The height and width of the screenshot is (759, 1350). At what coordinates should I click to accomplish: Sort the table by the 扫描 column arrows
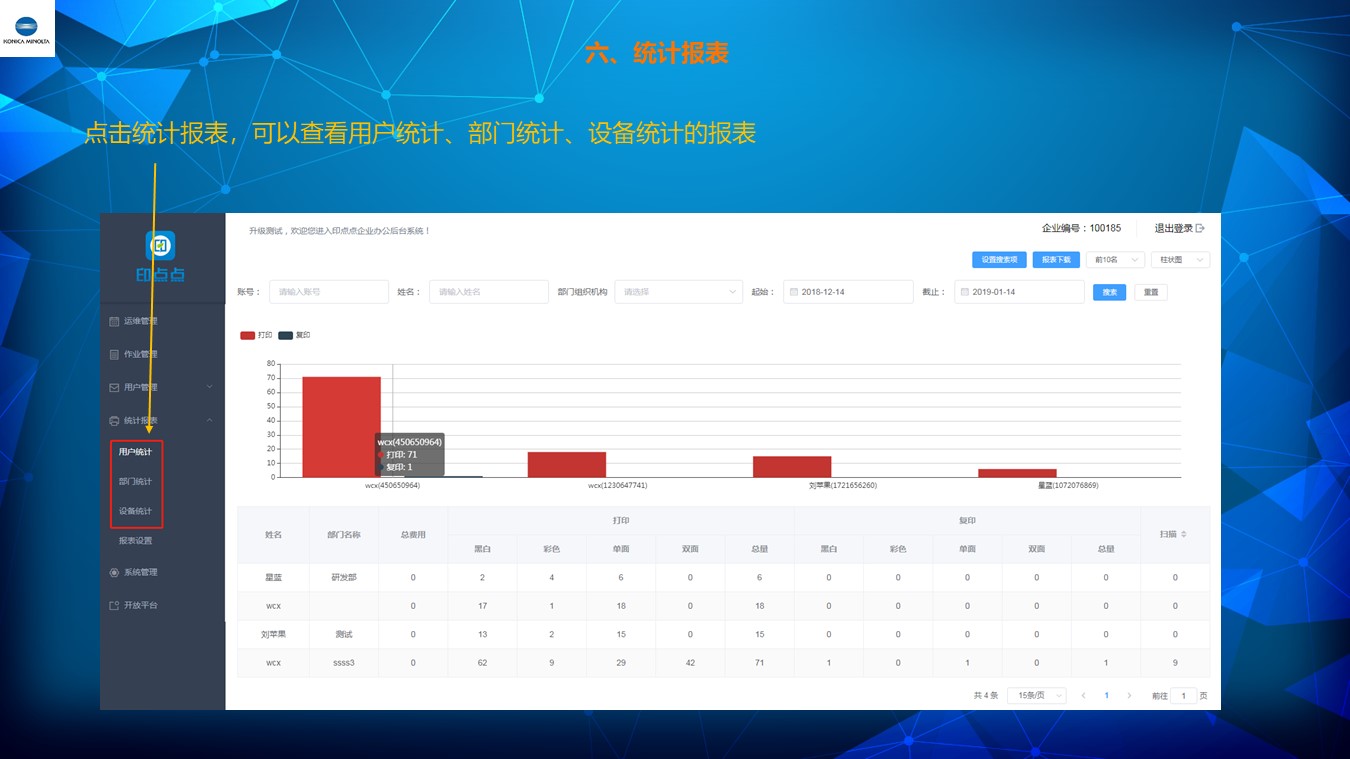click(1184, 535)
